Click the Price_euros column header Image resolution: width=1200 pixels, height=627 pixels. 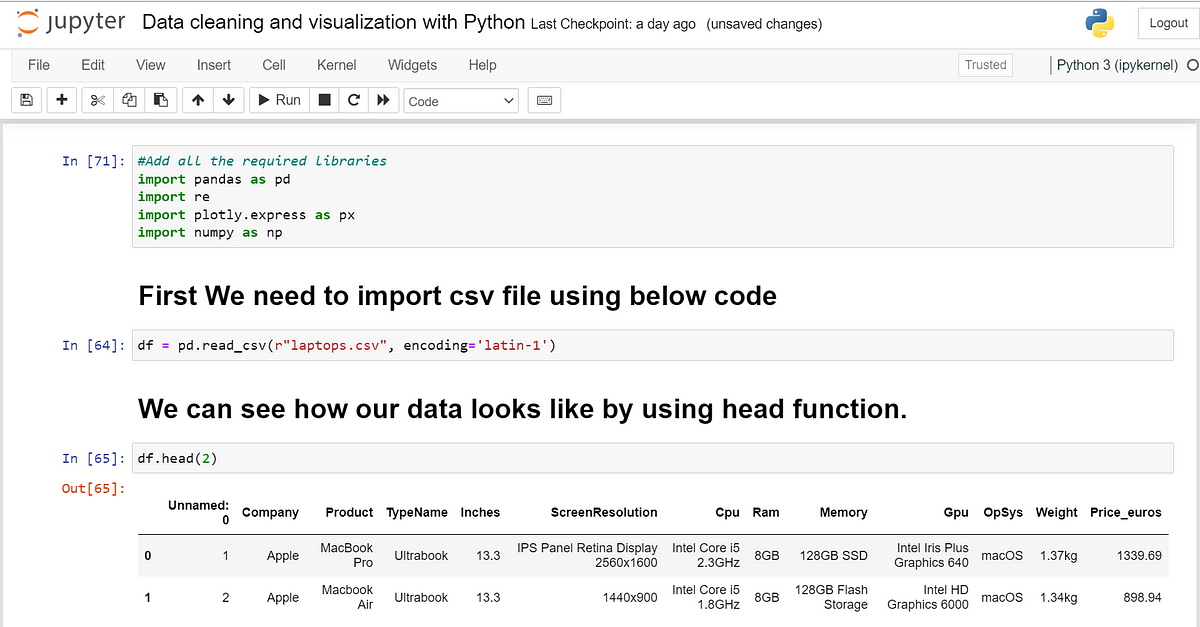[x=1126, y=512]
